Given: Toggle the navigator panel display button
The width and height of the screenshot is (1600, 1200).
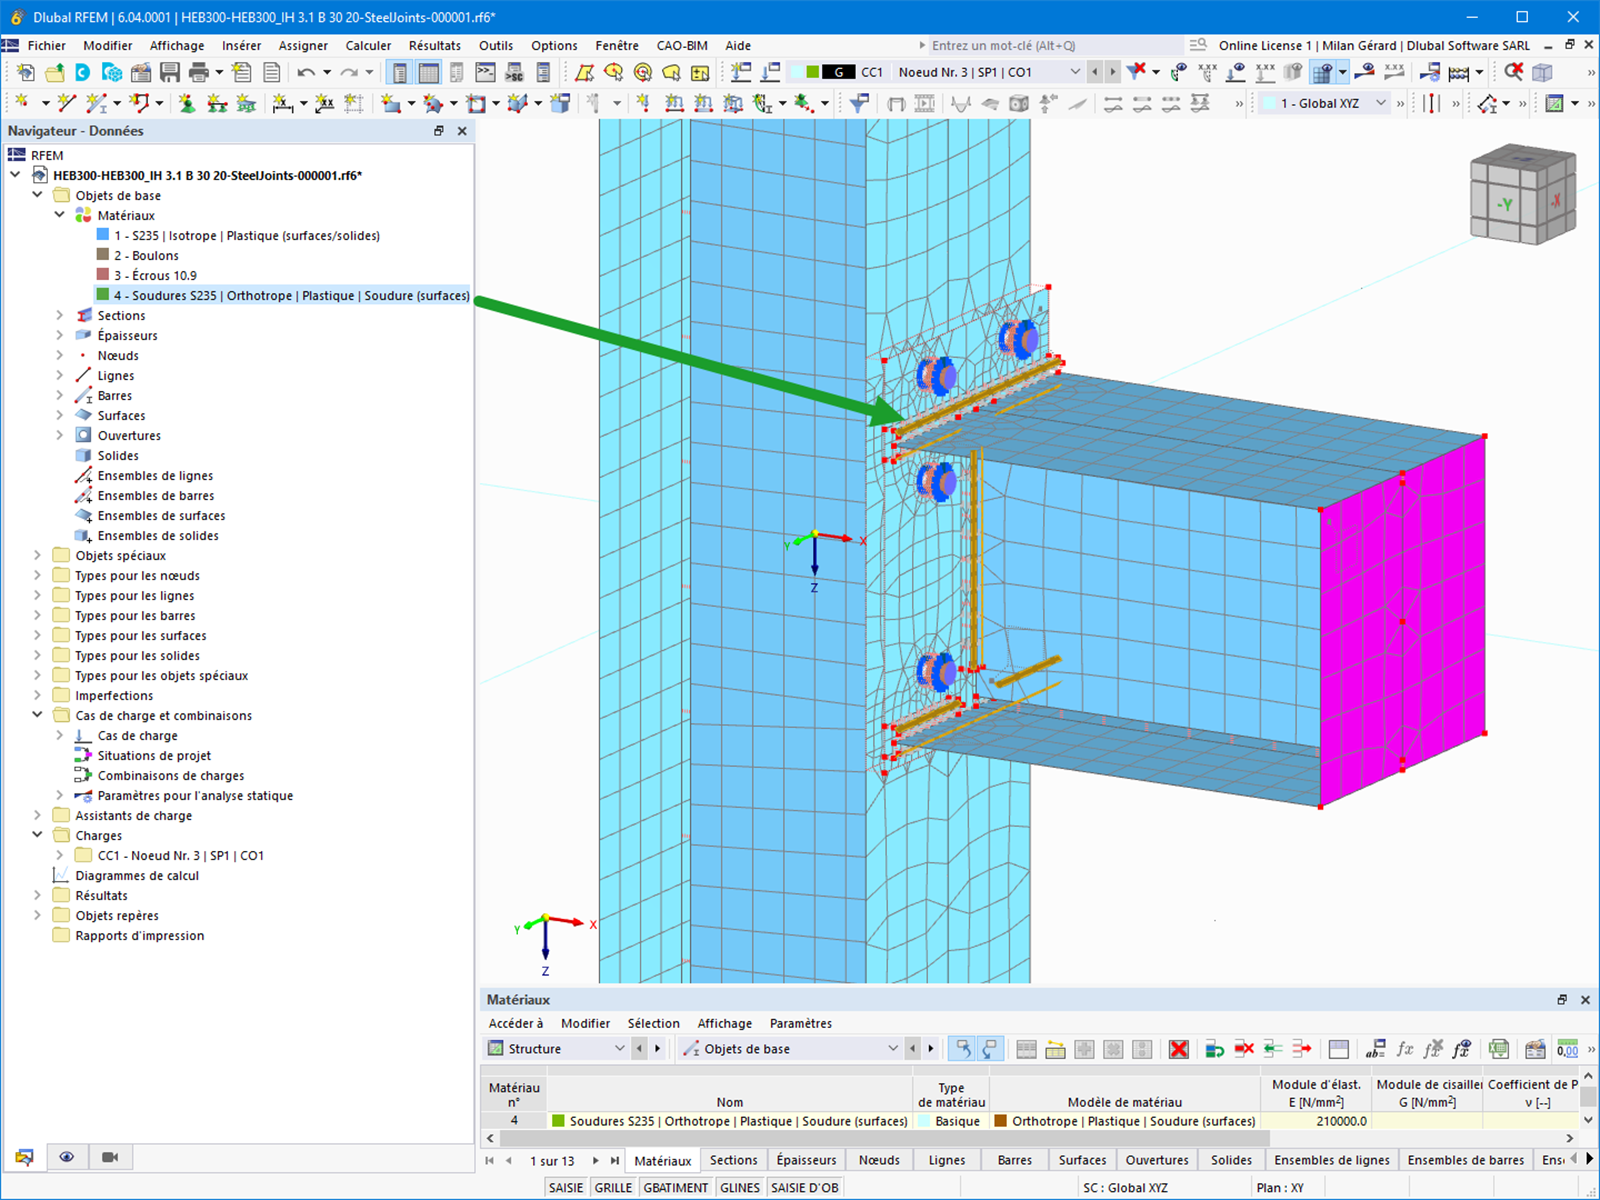Looking at the screenshot, I should pos(400,72).
